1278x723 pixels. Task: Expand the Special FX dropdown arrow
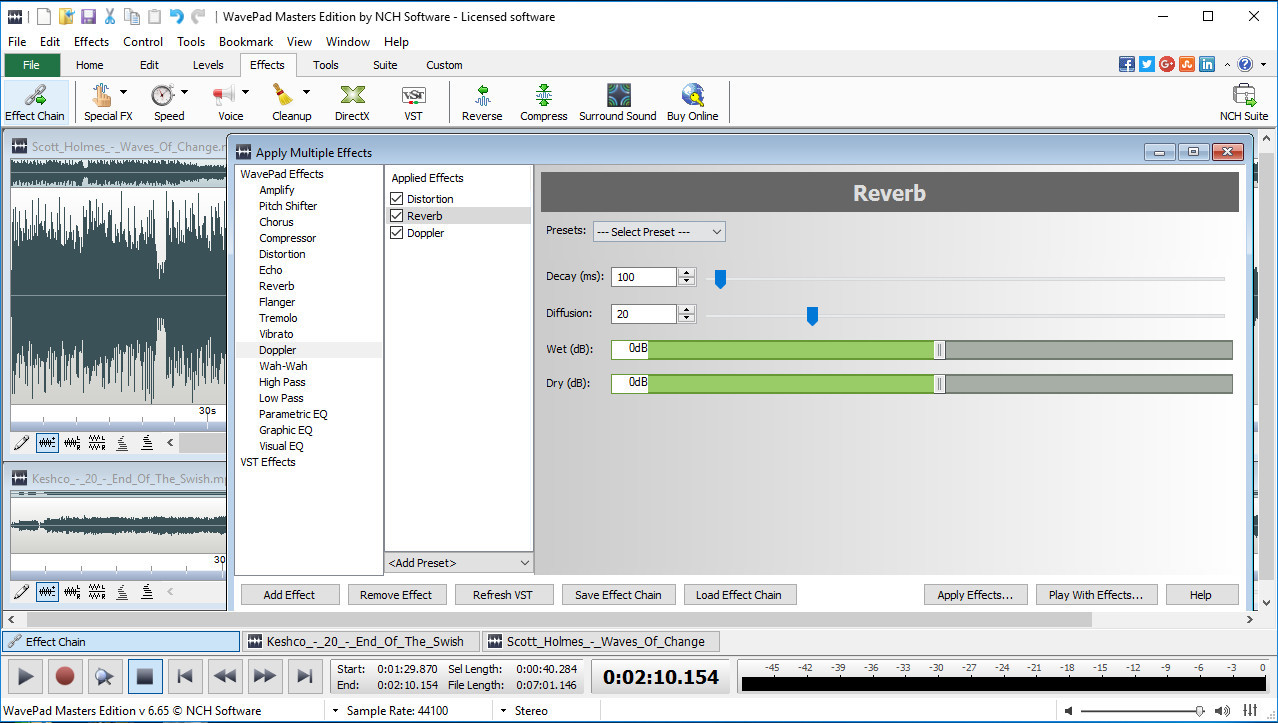(123, 93)
